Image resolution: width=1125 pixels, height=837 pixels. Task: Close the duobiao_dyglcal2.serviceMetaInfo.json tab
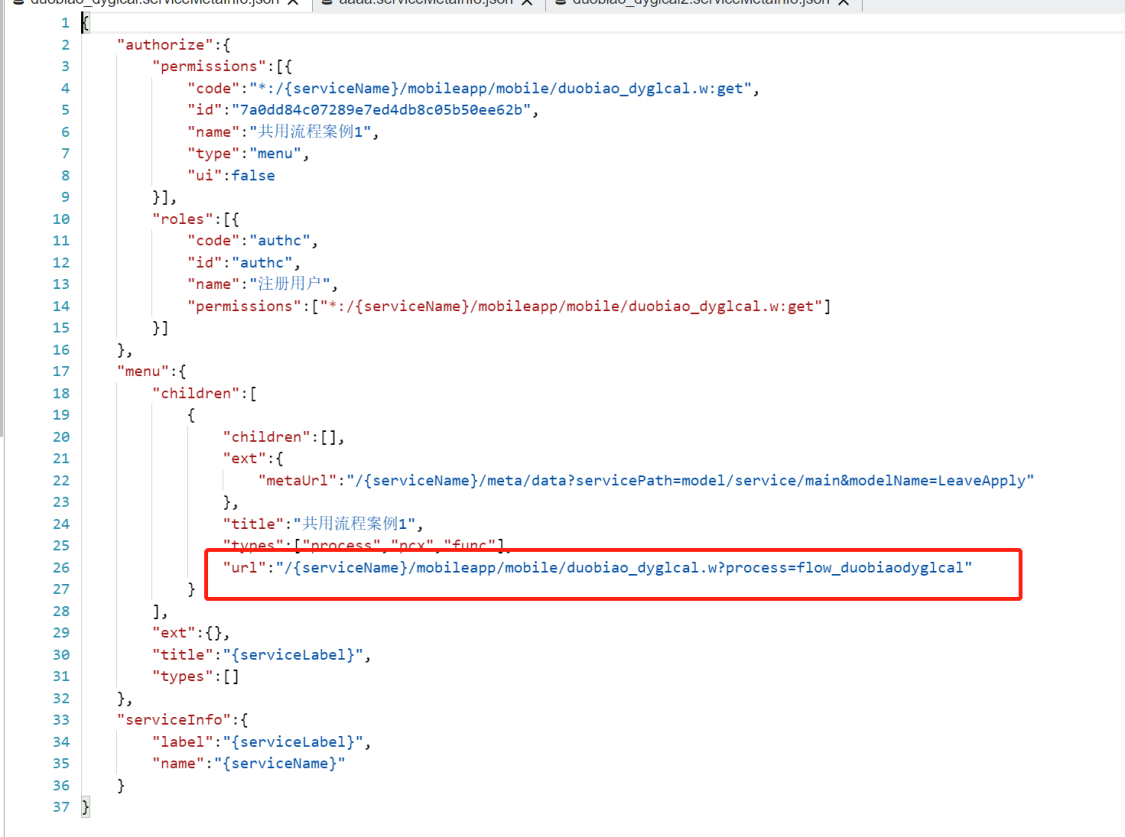[844, 4]
